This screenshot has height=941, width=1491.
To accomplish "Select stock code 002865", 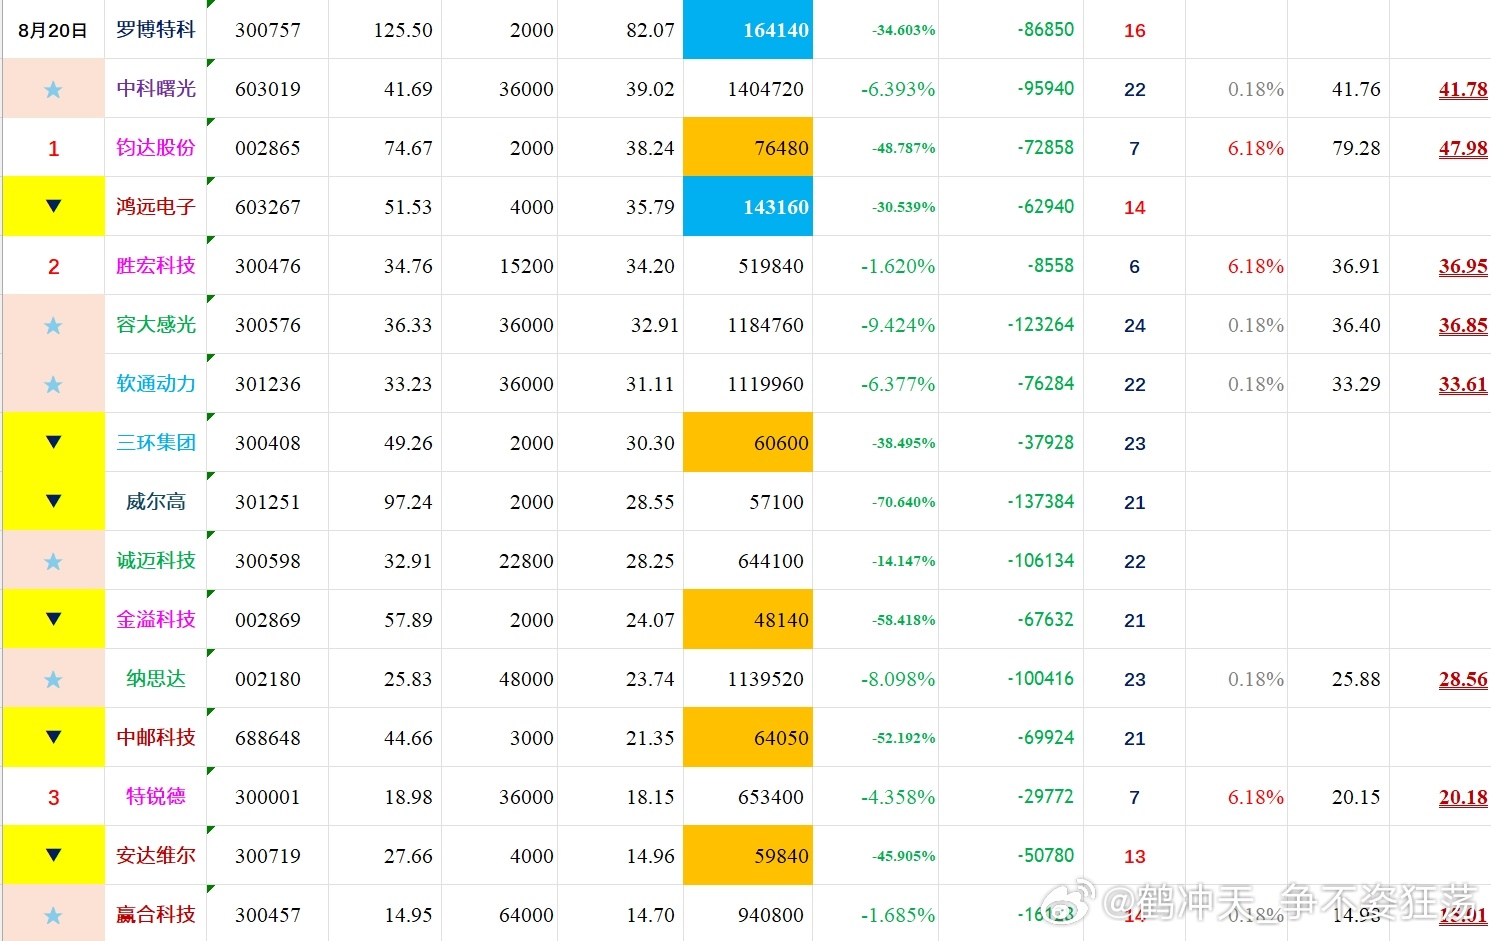I will pos(267,149).
